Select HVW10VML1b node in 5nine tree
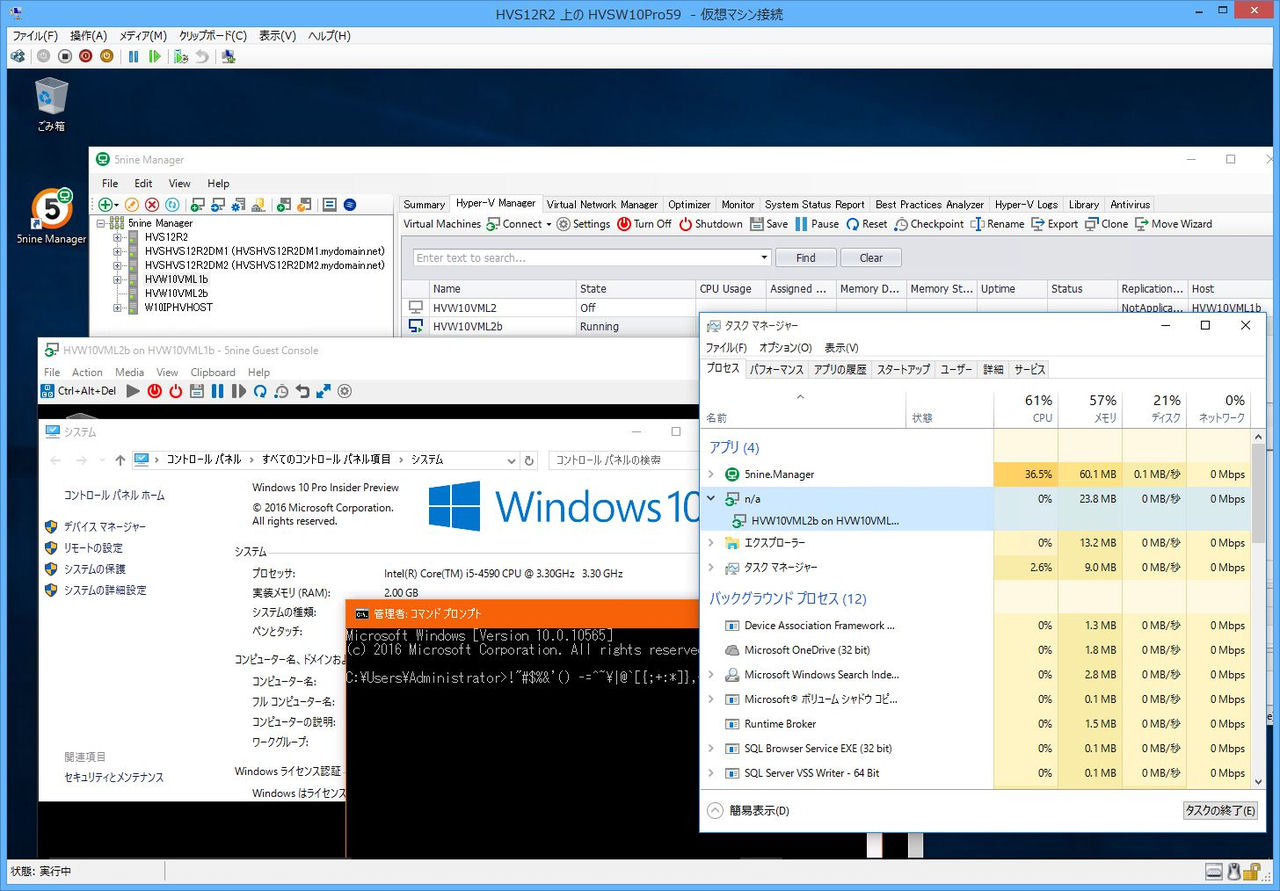 176,279
